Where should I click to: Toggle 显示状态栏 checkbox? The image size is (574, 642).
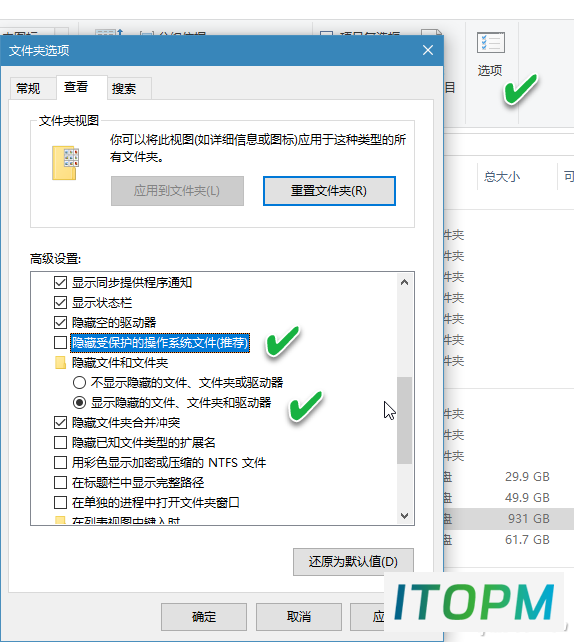[60, 303]
